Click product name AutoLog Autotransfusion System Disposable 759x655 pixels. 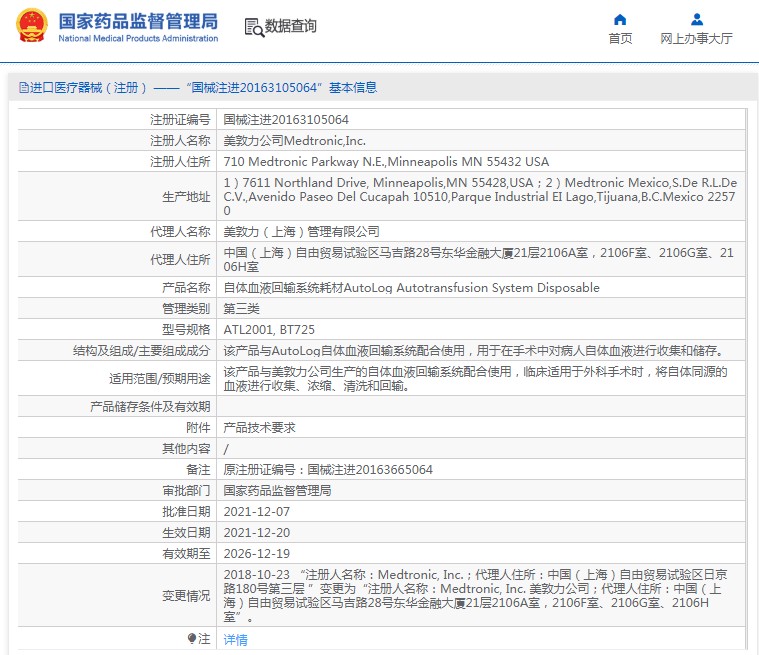coord(411,288)
